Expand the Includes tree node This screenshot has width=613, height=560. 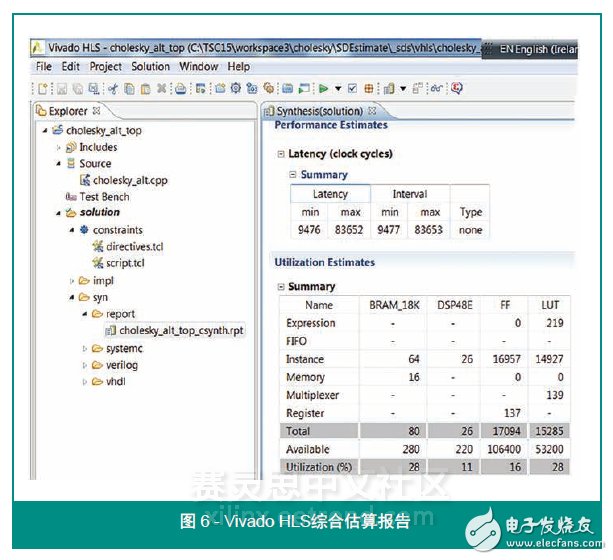59,147
